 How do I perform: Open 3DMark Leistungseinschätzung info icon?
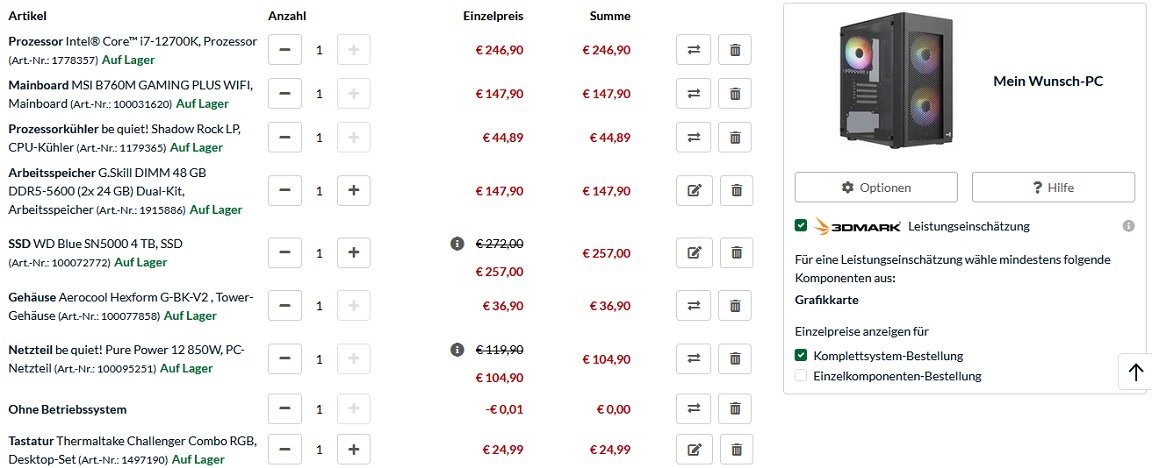1128,226
